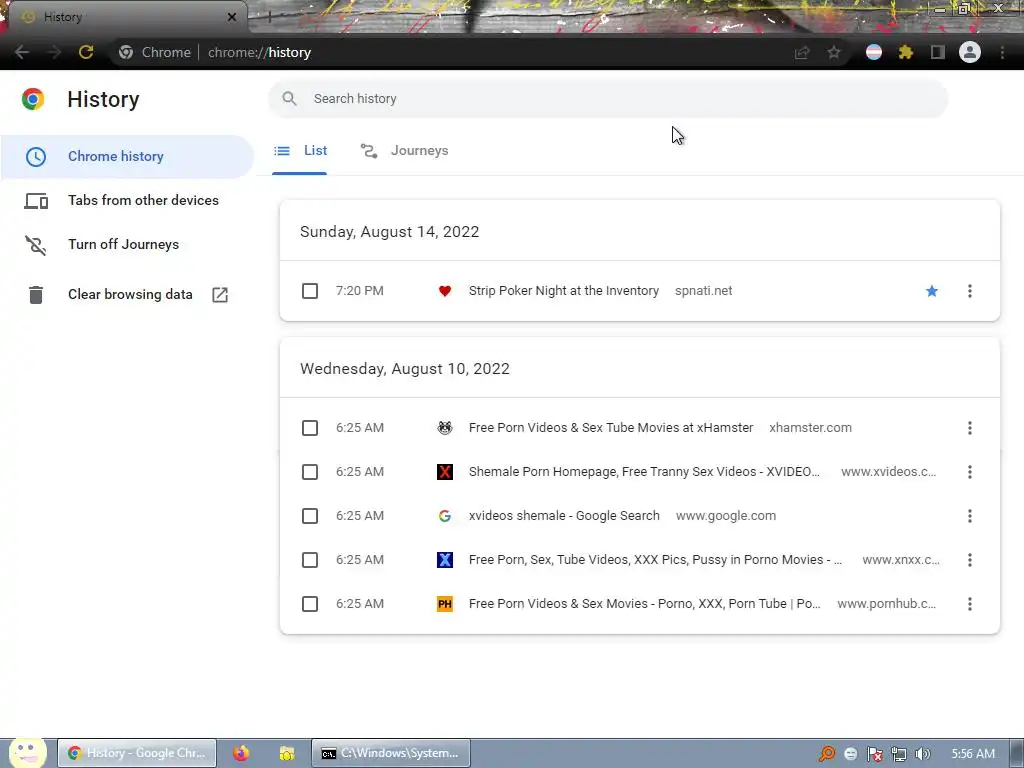1024x768 pixels.
Task: Click the external link icon after Clear browsing data
Action: coord(220,295)
